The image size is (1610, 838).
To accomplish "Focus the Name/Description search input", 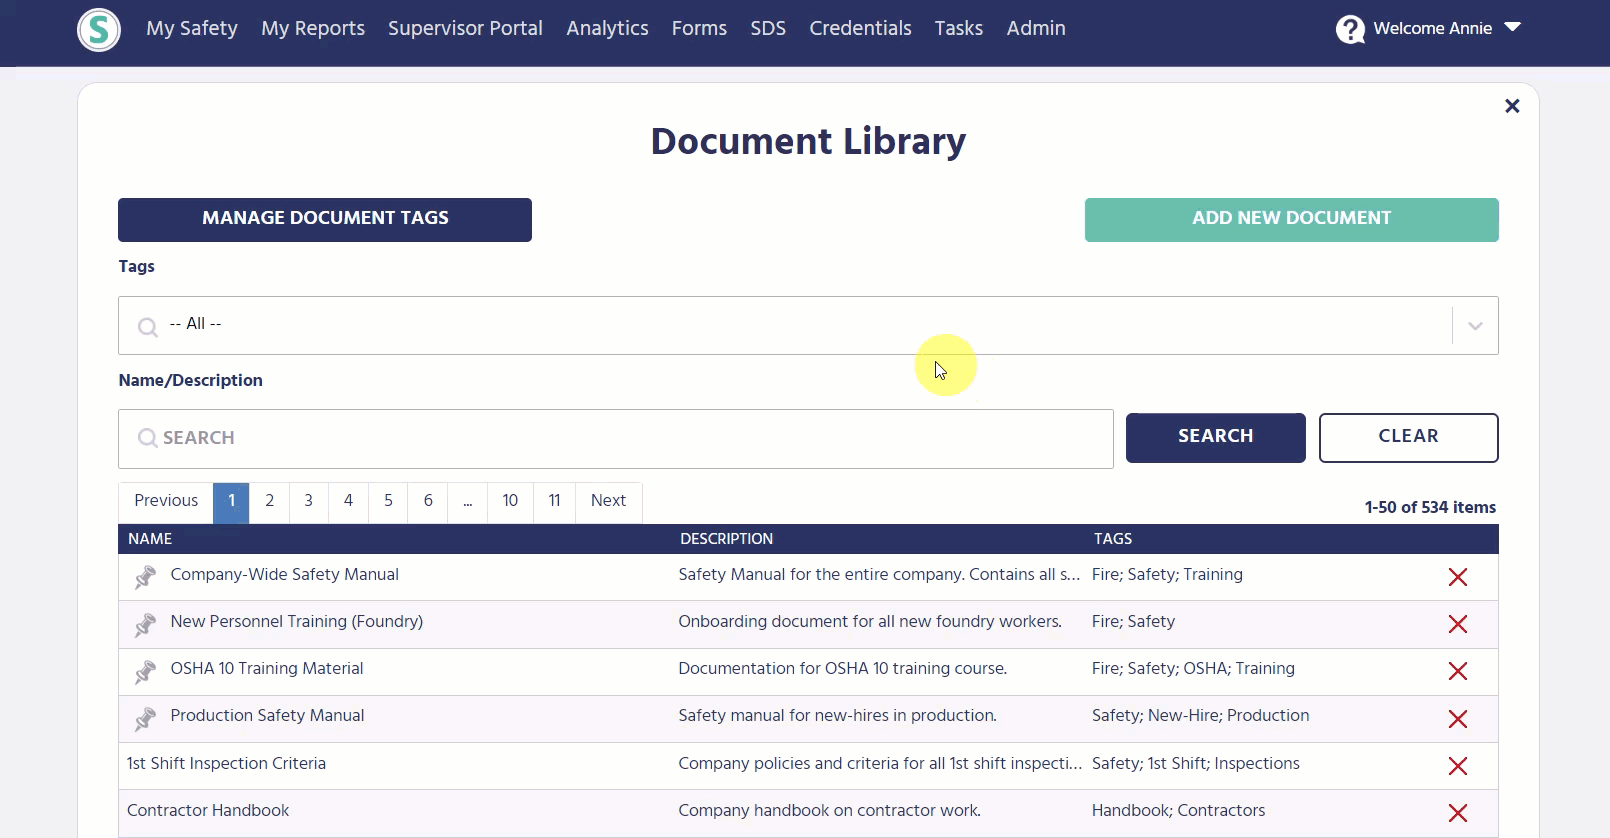I will point(616,438).
